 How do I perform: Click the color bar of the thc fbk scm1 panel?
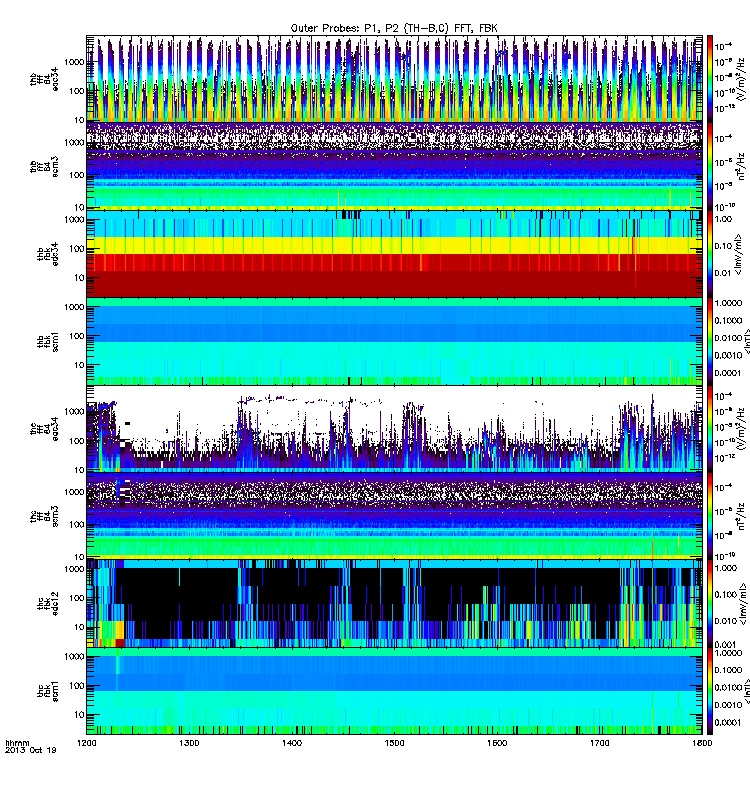coord(709,691)
